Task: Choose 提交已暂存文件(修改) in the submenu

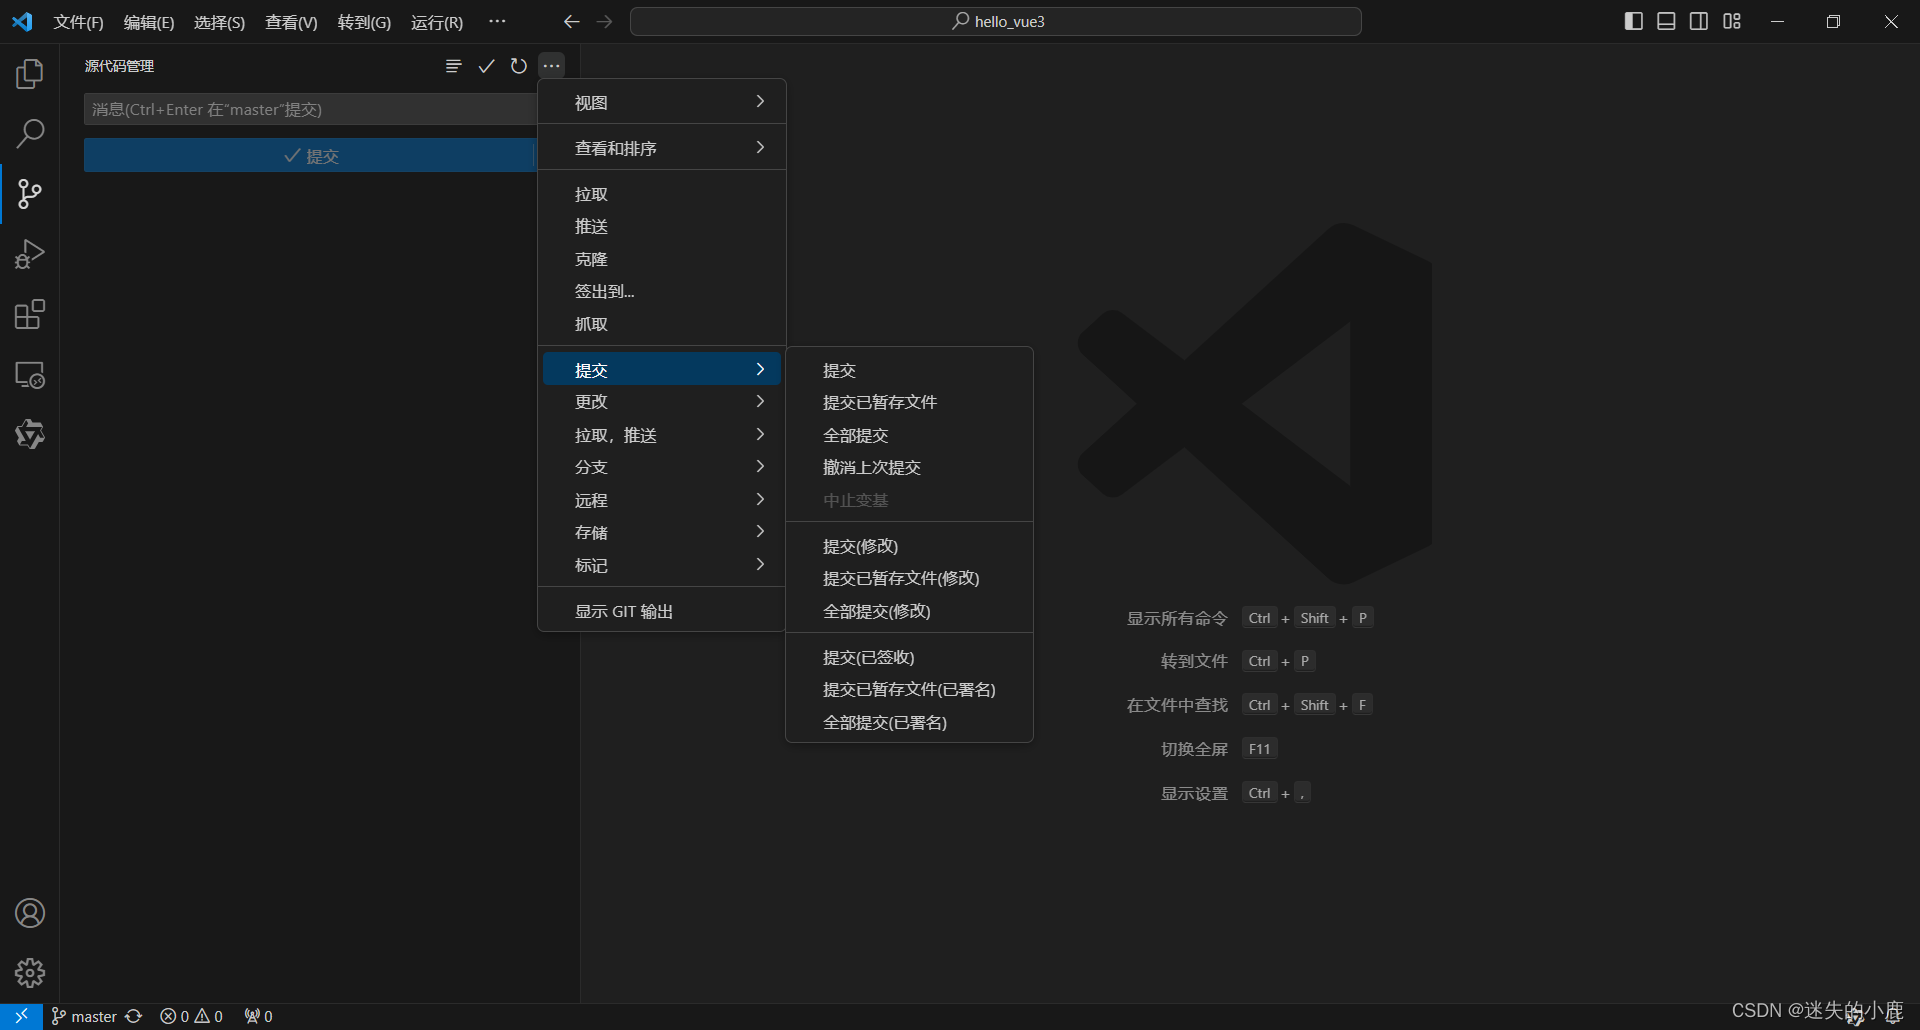Action: [x=909, y=578]
